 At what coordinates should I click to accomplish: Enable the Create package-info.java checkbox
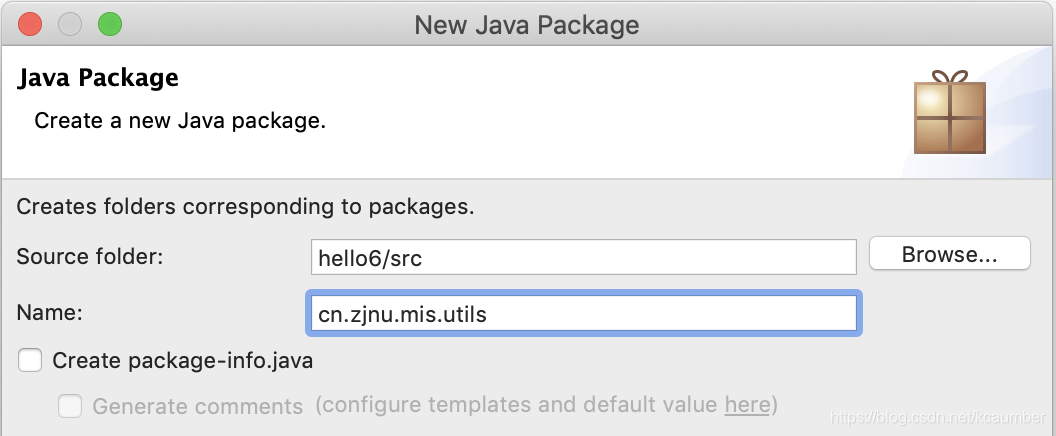pos(30,360)
